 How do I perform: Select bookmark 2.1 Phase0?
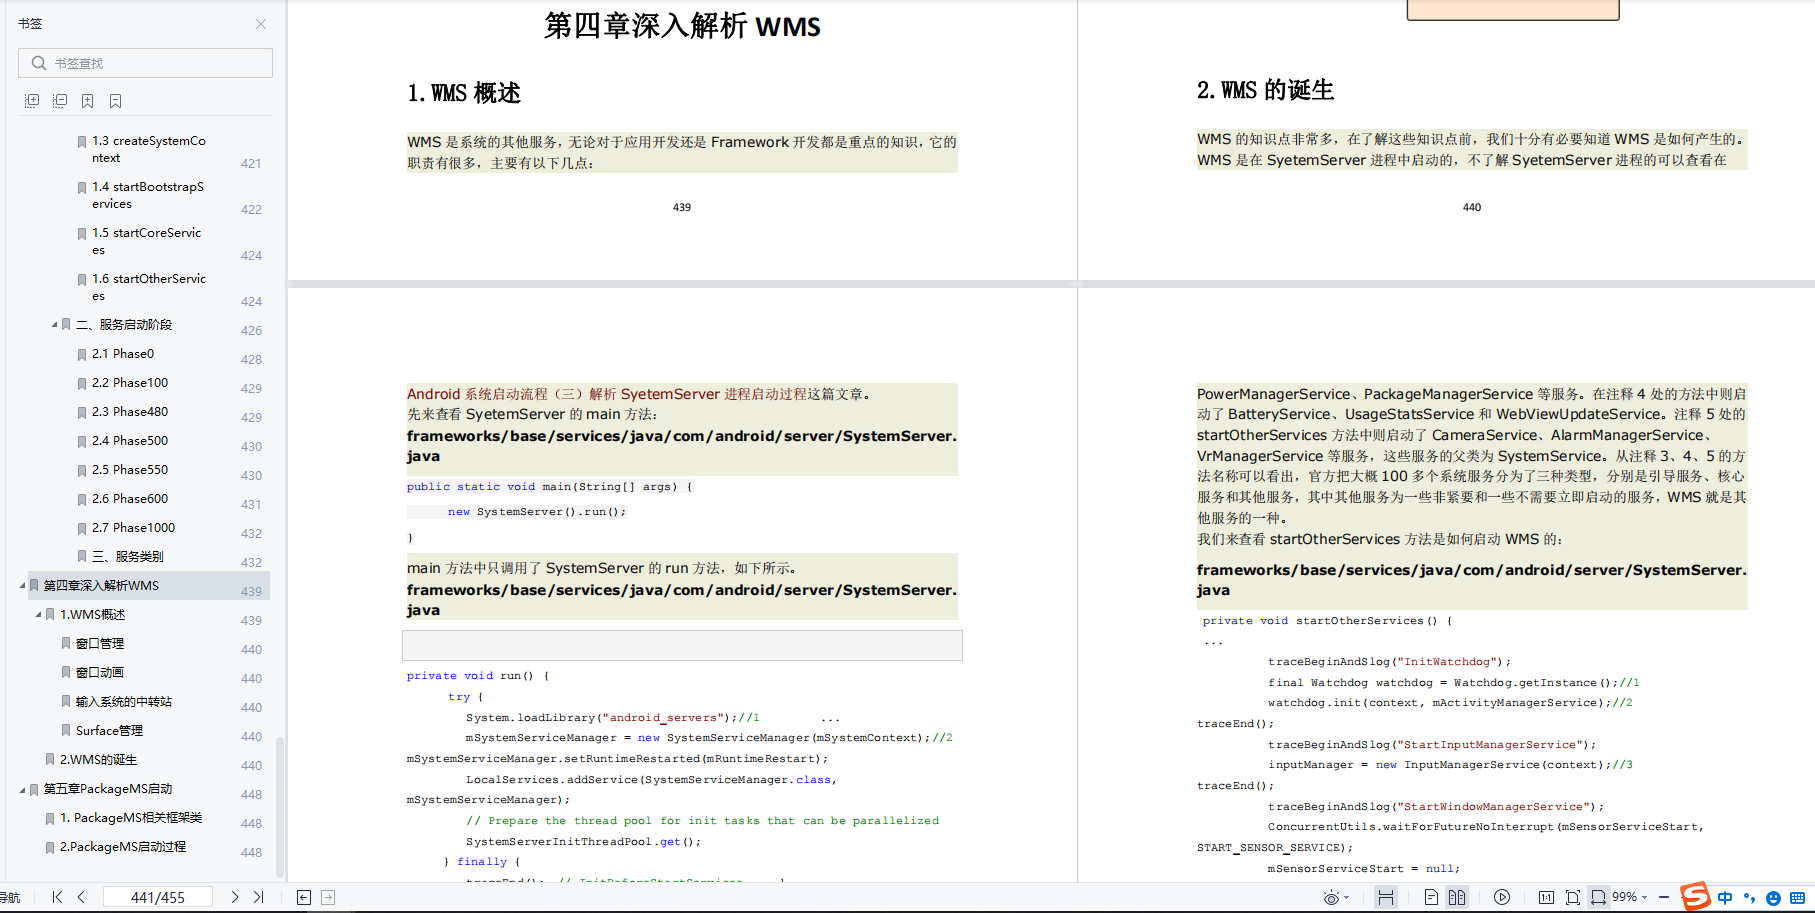click(x=123, y=354)
